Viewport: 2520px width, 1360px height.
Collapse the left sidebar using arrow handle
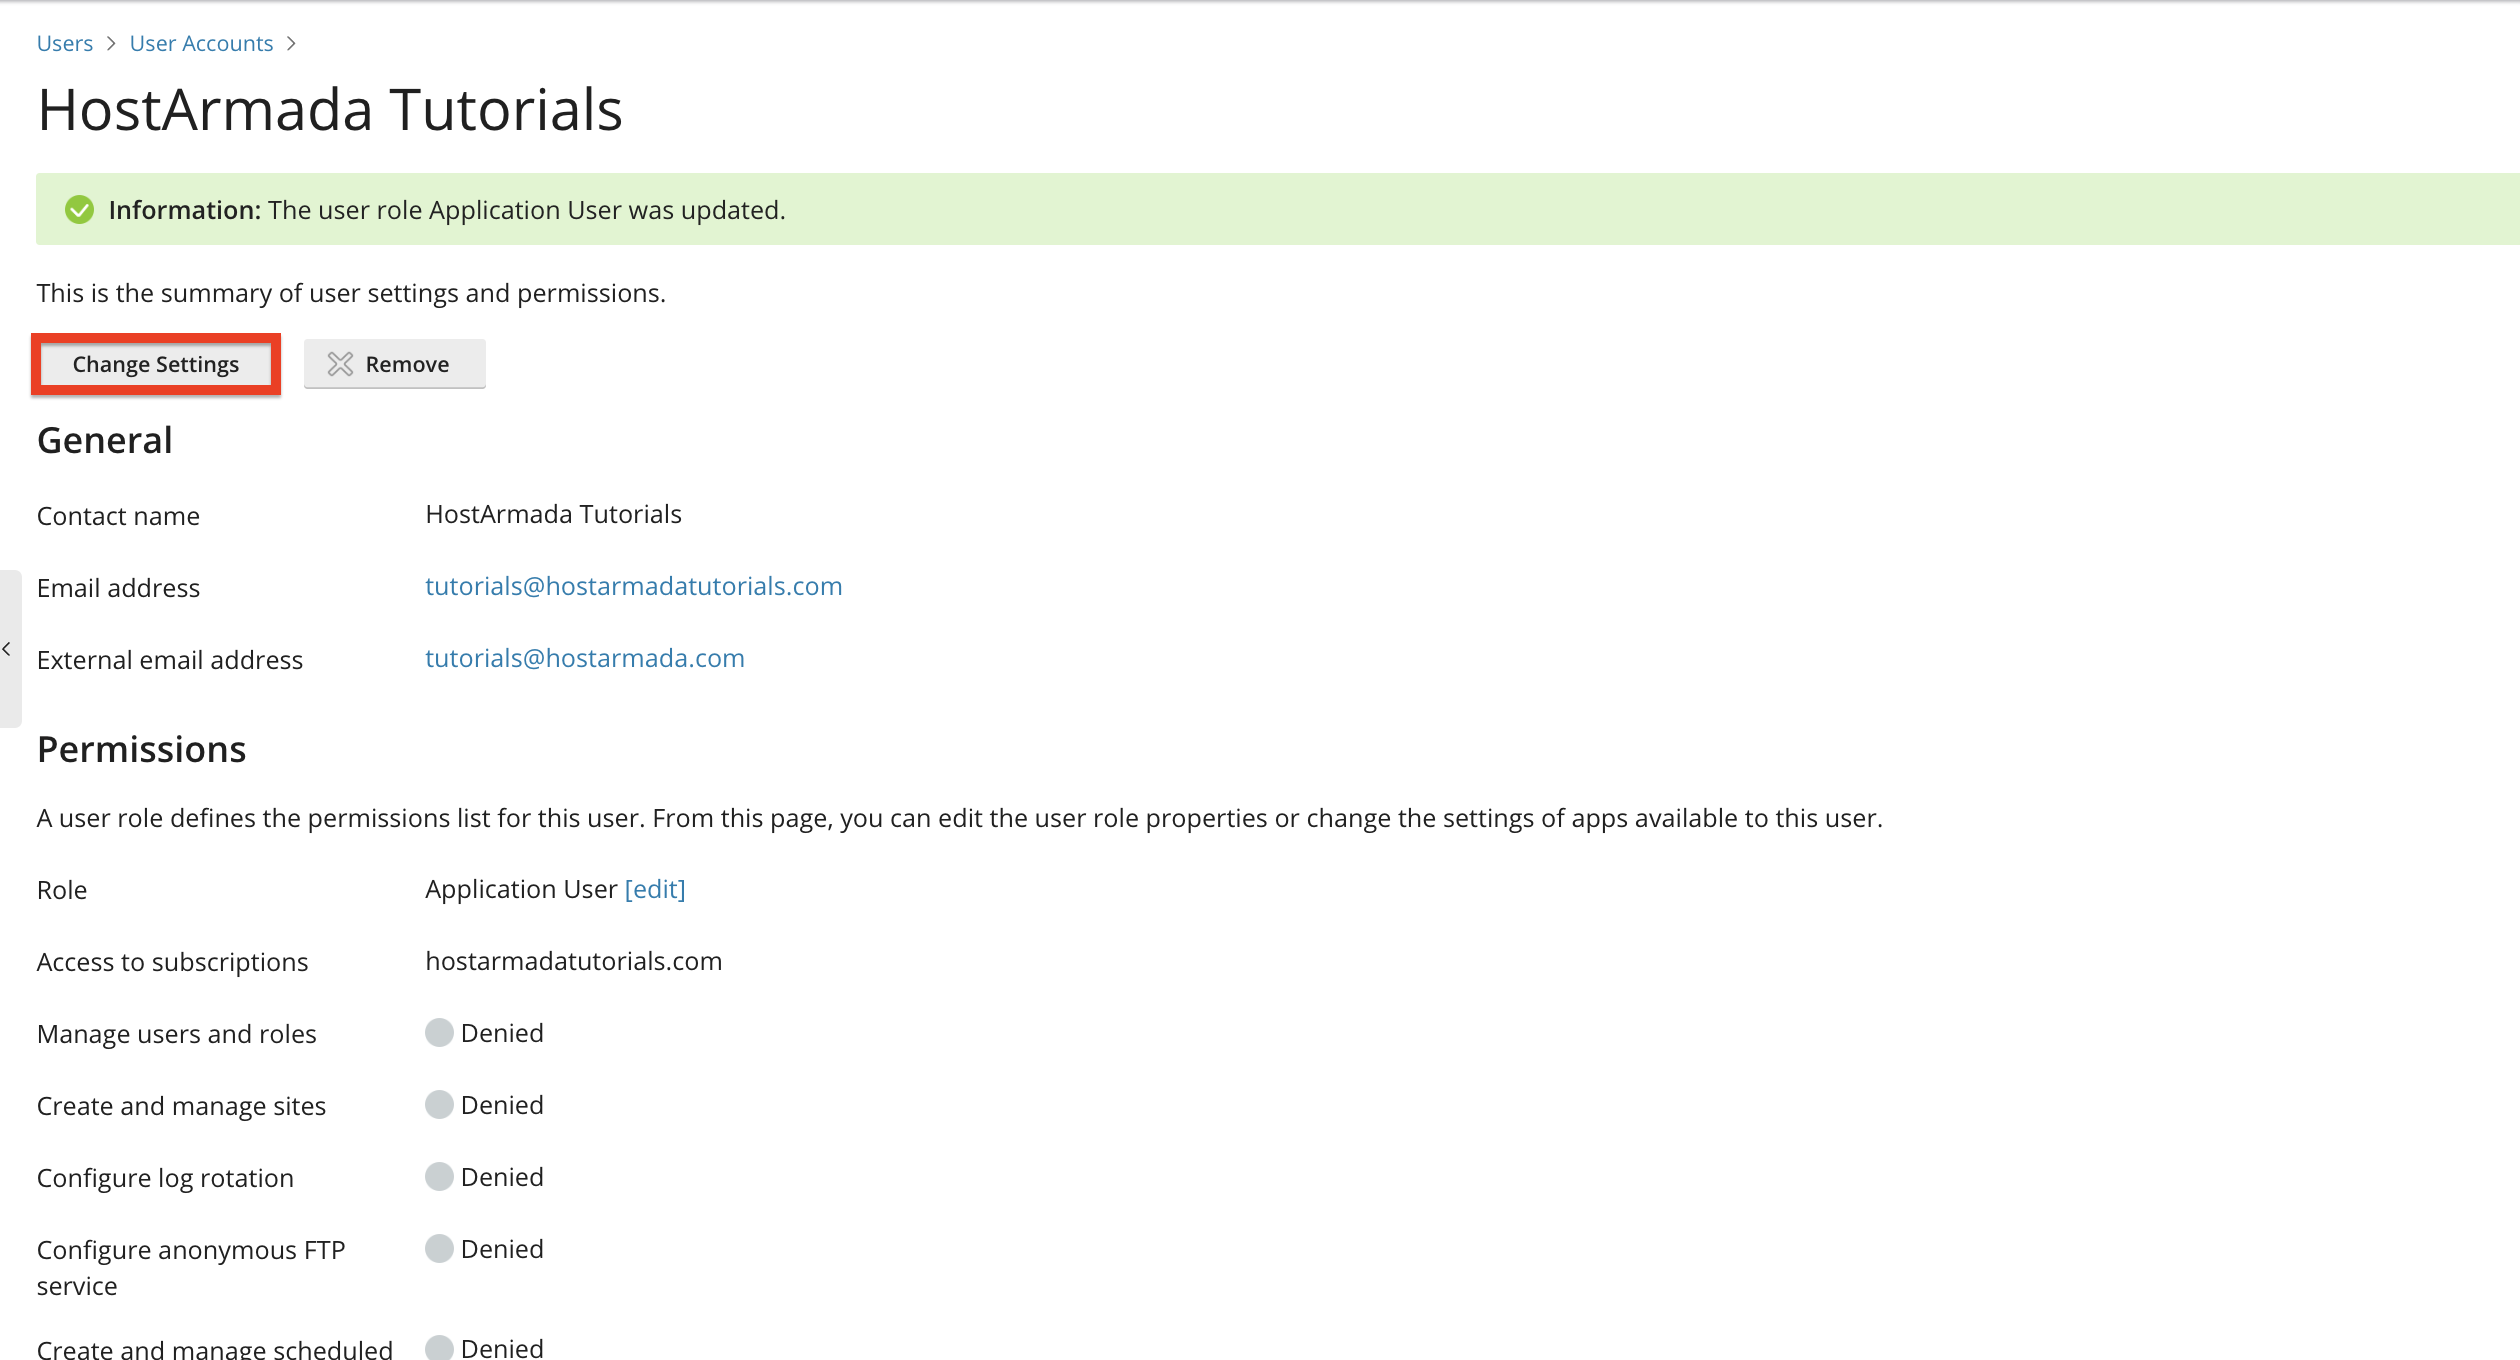point(8,649)
